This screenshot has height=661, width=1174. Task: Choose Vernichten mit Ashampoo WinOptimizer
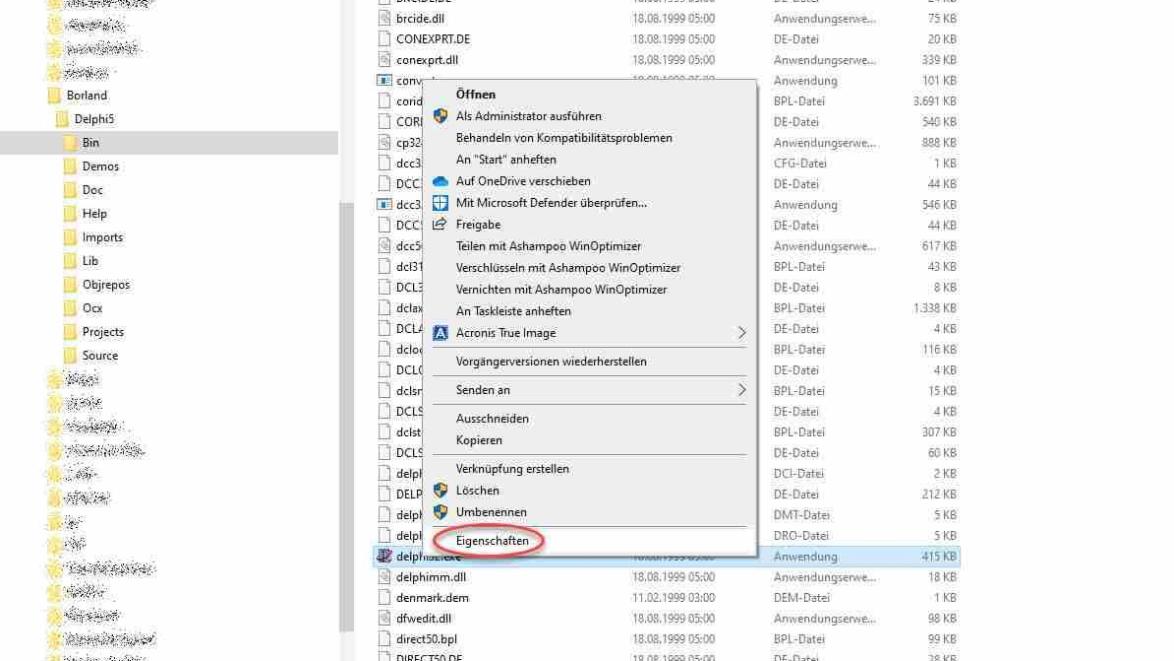tap(561, 290)
